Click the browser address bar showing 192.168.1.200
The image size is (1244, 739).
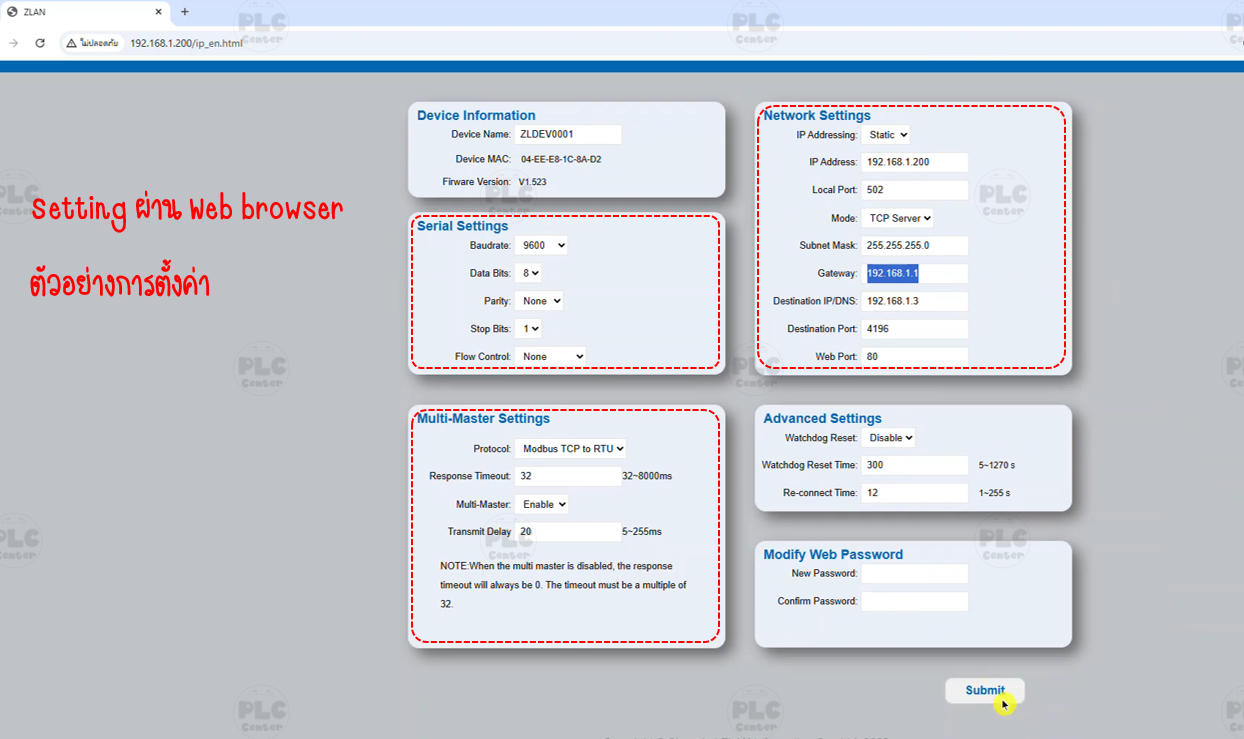coord(186,43)
